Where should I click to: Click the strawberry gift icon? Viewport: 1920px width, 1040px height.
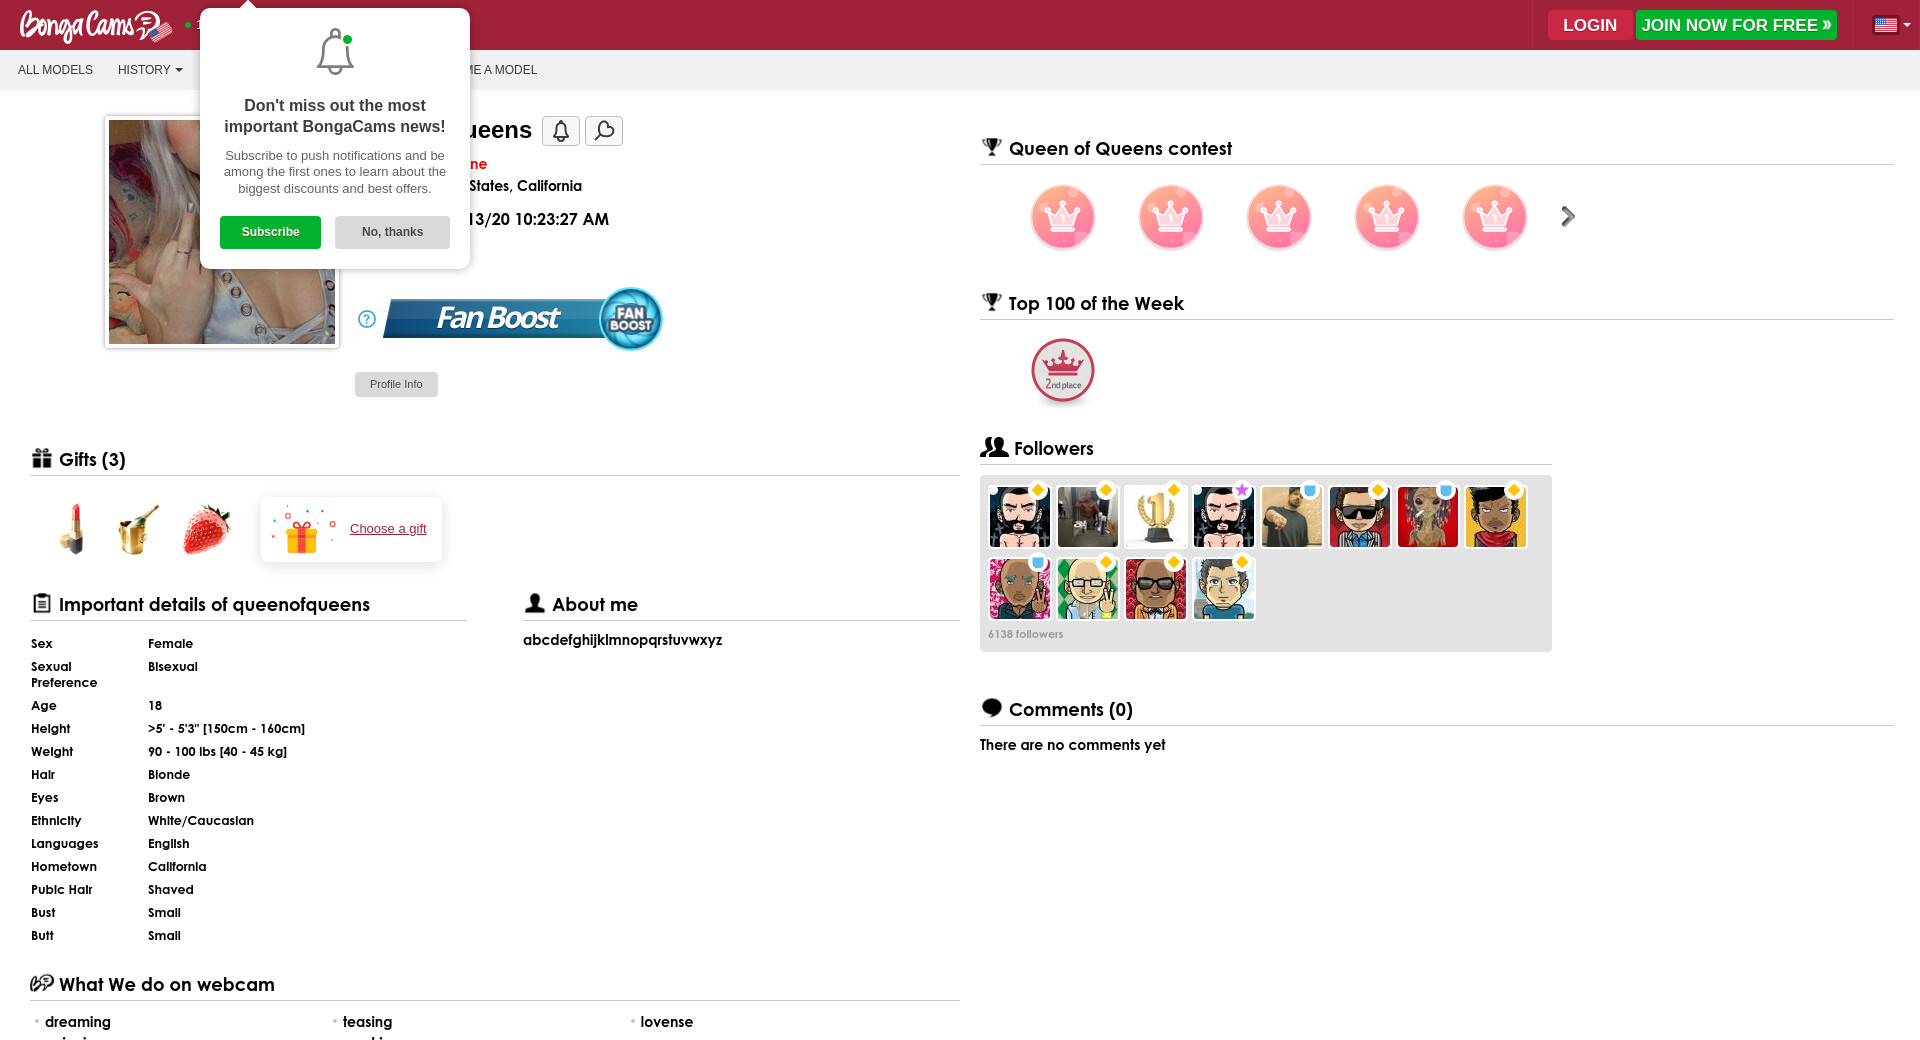point(206,529)
